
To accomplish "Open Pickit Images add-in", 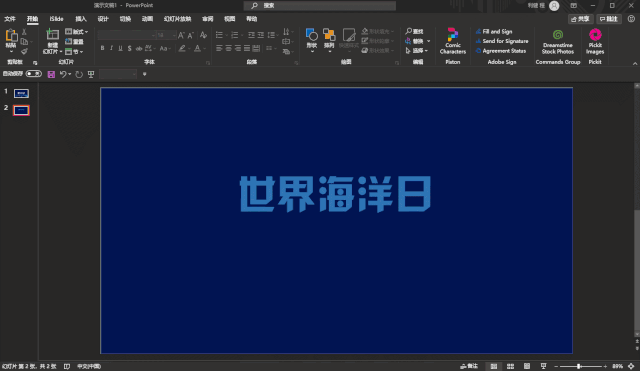I will click(x=595, y=41).
